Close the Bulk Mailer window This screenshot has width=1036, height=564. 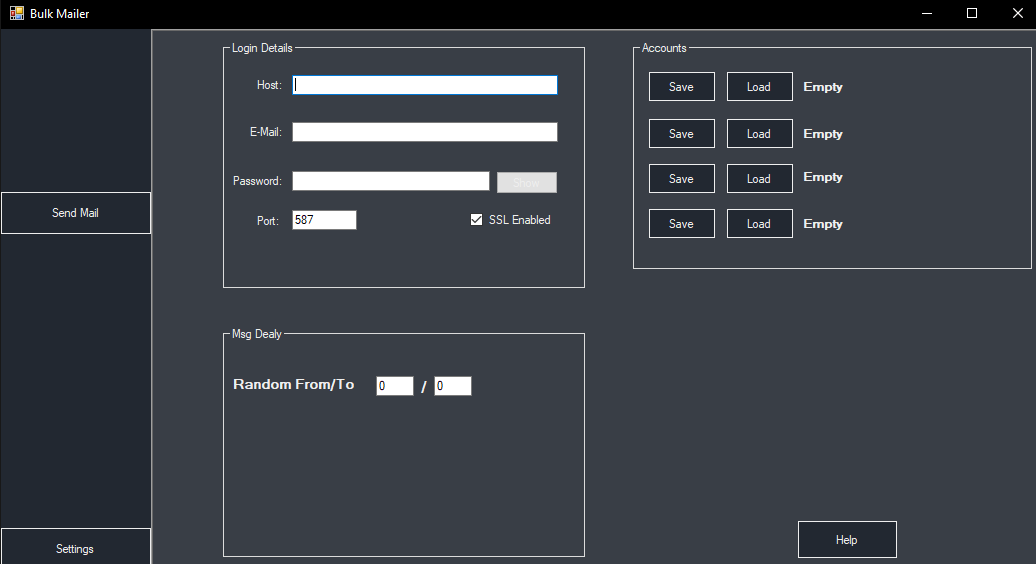(x=1018, y=13)
